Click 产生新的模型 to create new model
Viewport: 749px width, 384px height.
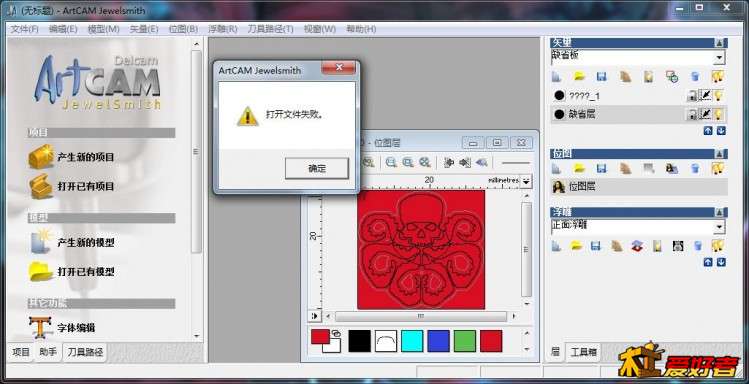(72, 242)
